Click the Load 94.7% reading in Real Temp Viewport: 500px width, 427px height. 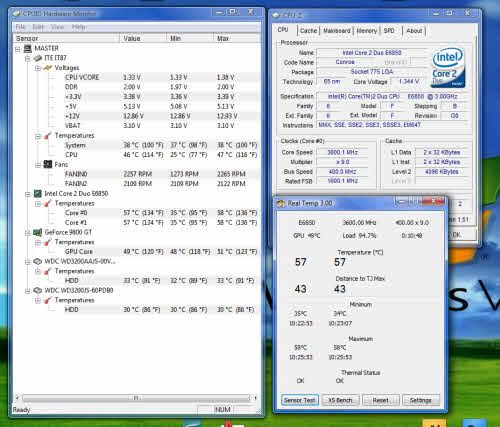pyautogui.click(x=359, y=236)
